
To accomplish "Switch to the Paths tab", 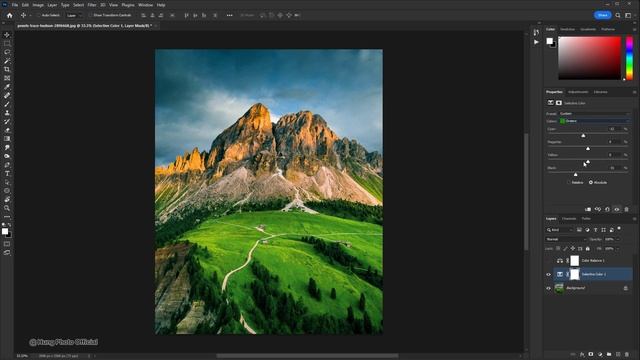I will point(586,219).
